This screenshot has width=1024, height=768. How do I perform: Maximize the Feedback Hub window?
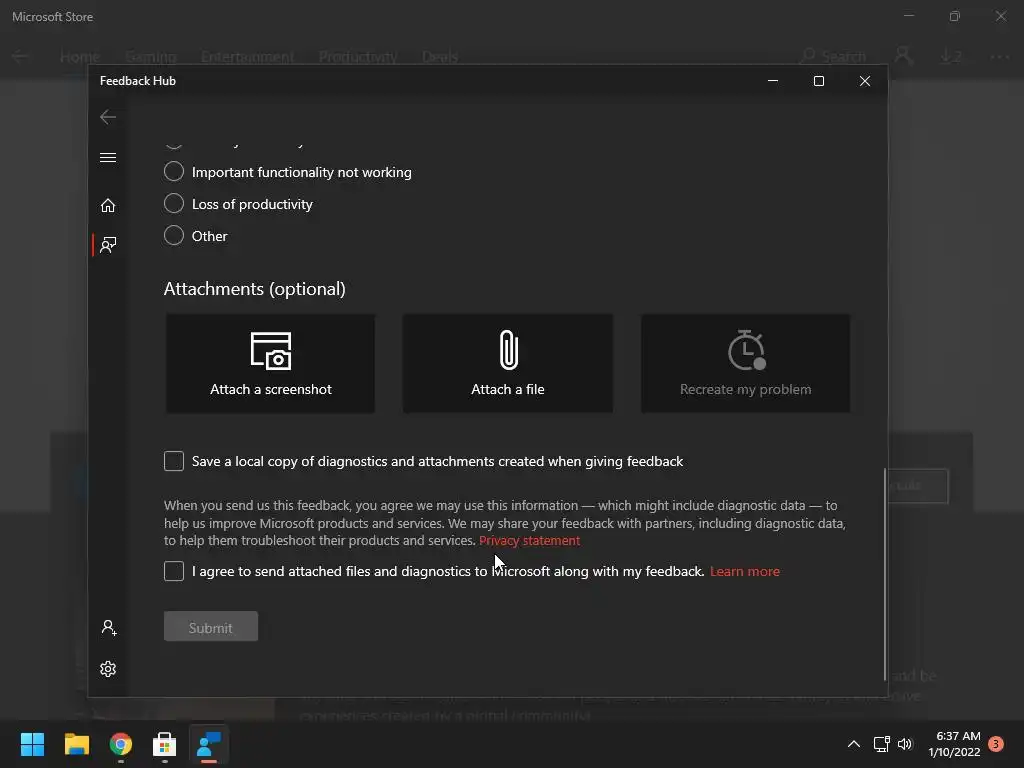pos(818,81)
